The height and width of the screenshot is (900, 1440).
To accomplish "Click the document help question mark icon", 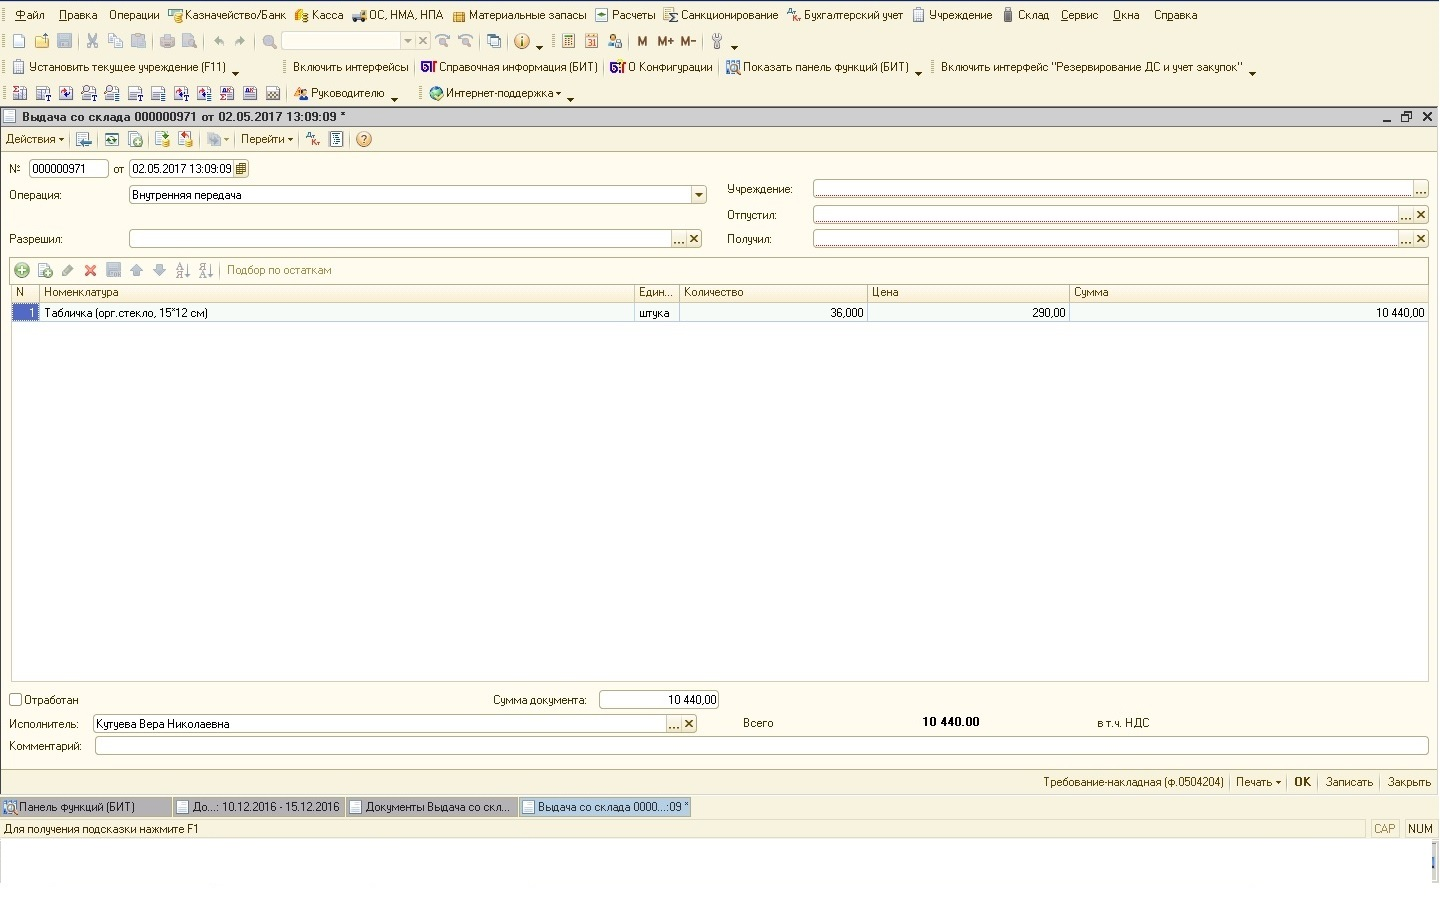I will 364,139.
